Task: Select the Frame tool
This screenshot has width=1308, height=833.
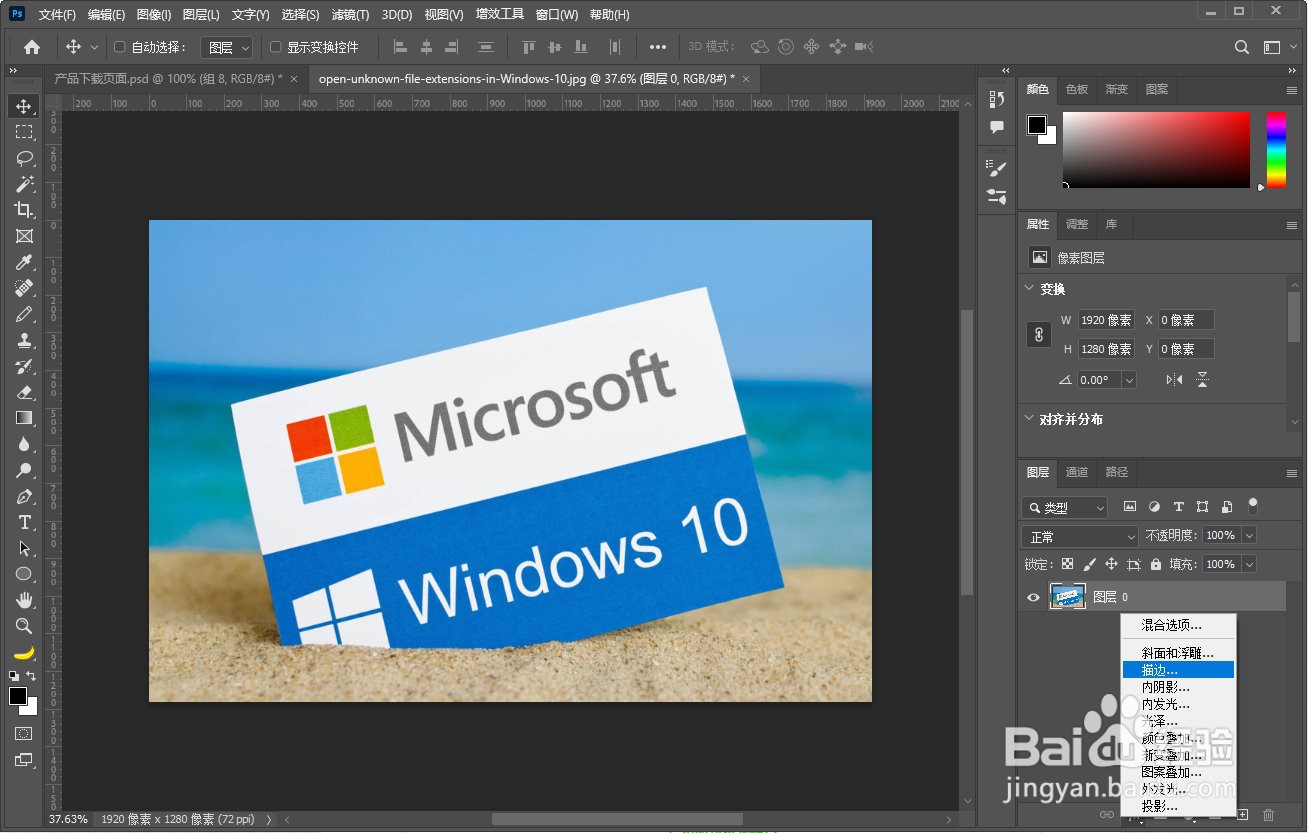Action: point(24,236)
